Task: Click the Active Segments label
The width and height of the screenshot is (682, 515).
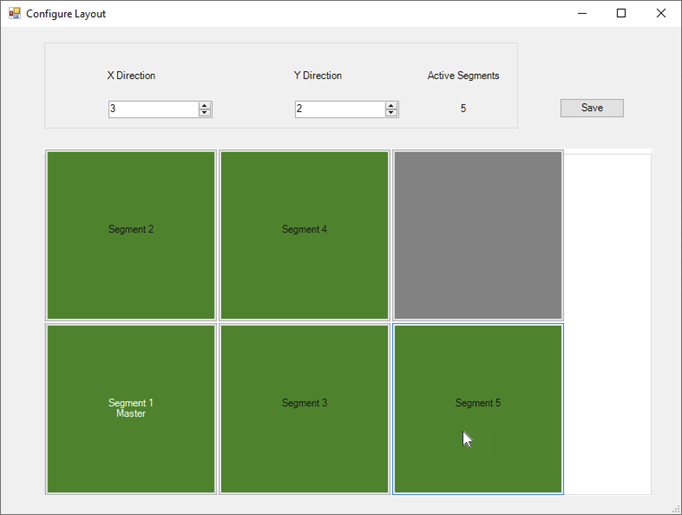Action: 463,75
